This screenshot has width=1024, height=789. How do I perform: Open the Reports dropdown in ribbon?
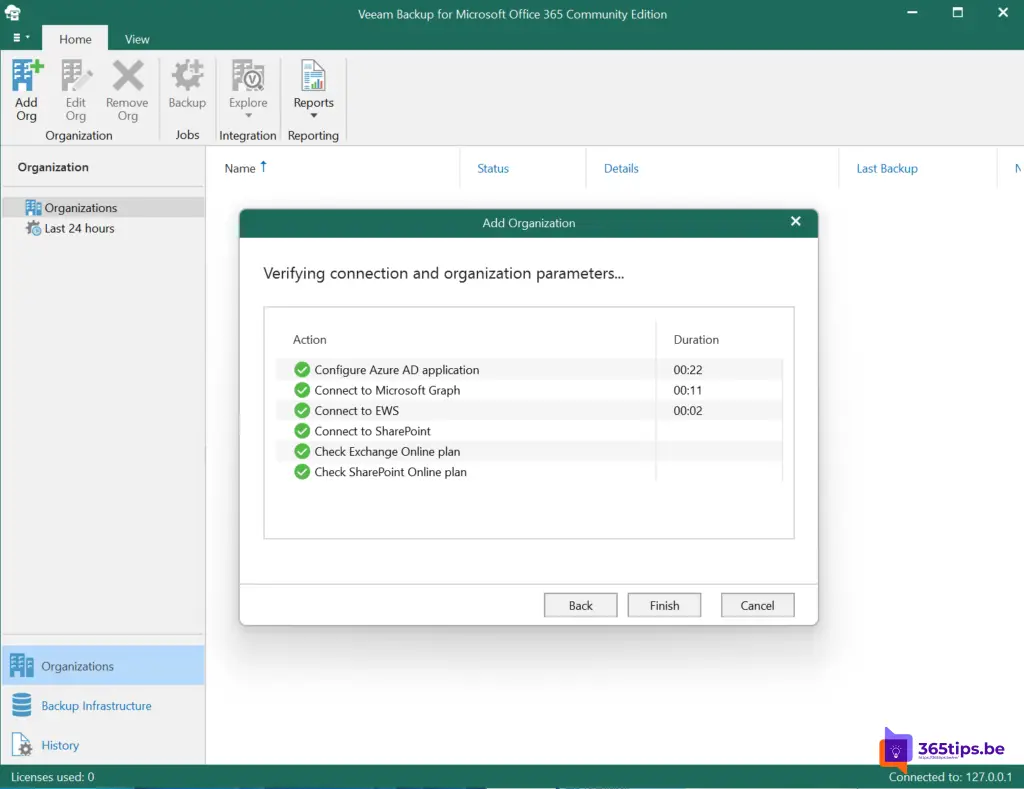pyautogui.click(x=313, y=89)
